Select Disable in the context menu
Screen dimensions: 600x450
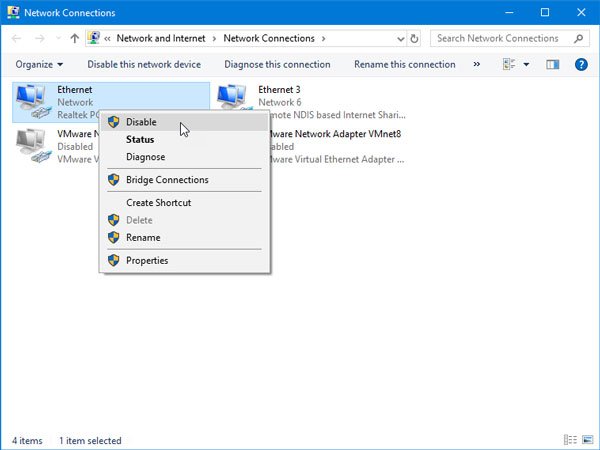(184, 122)
